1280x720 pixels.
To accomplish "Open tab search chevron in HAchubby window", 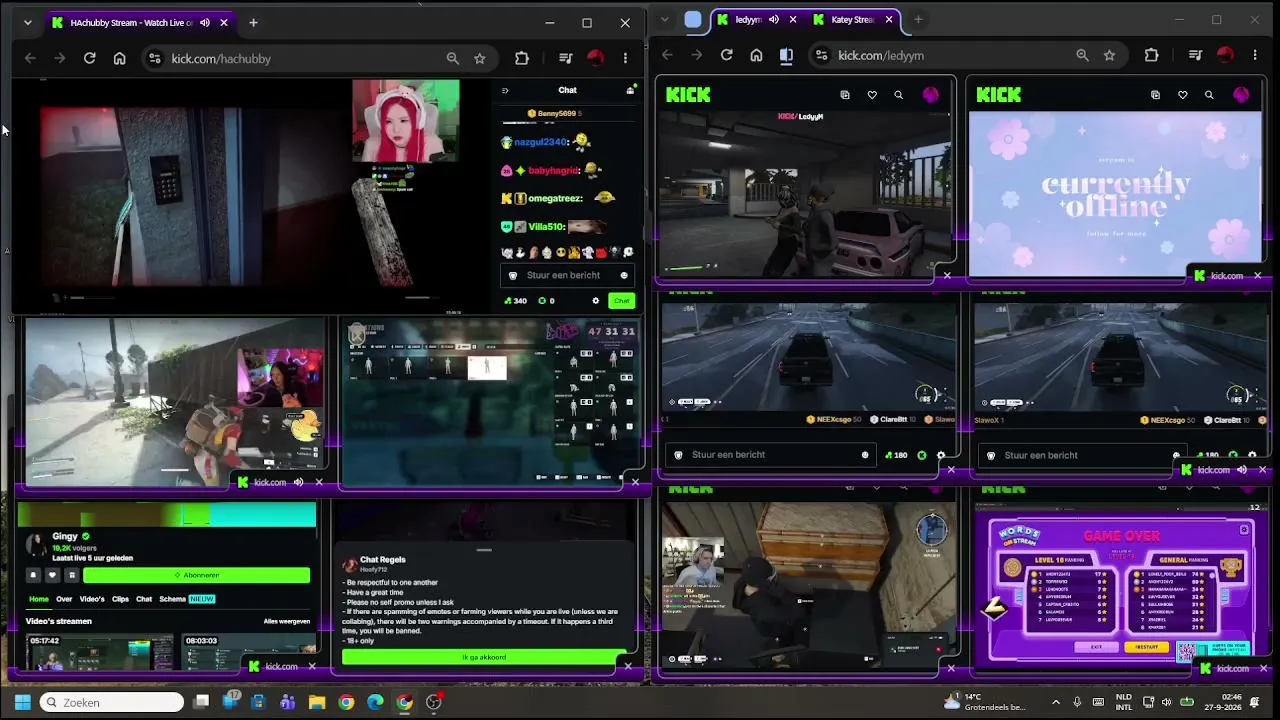I will (x=27, y=22).
